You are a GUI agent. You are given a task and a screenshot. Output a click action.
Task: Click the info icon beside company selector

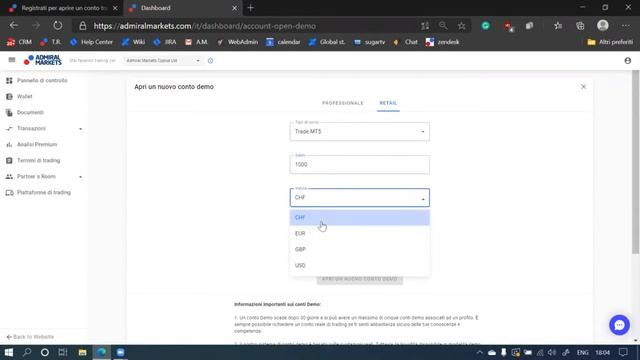tap(210, 60)
